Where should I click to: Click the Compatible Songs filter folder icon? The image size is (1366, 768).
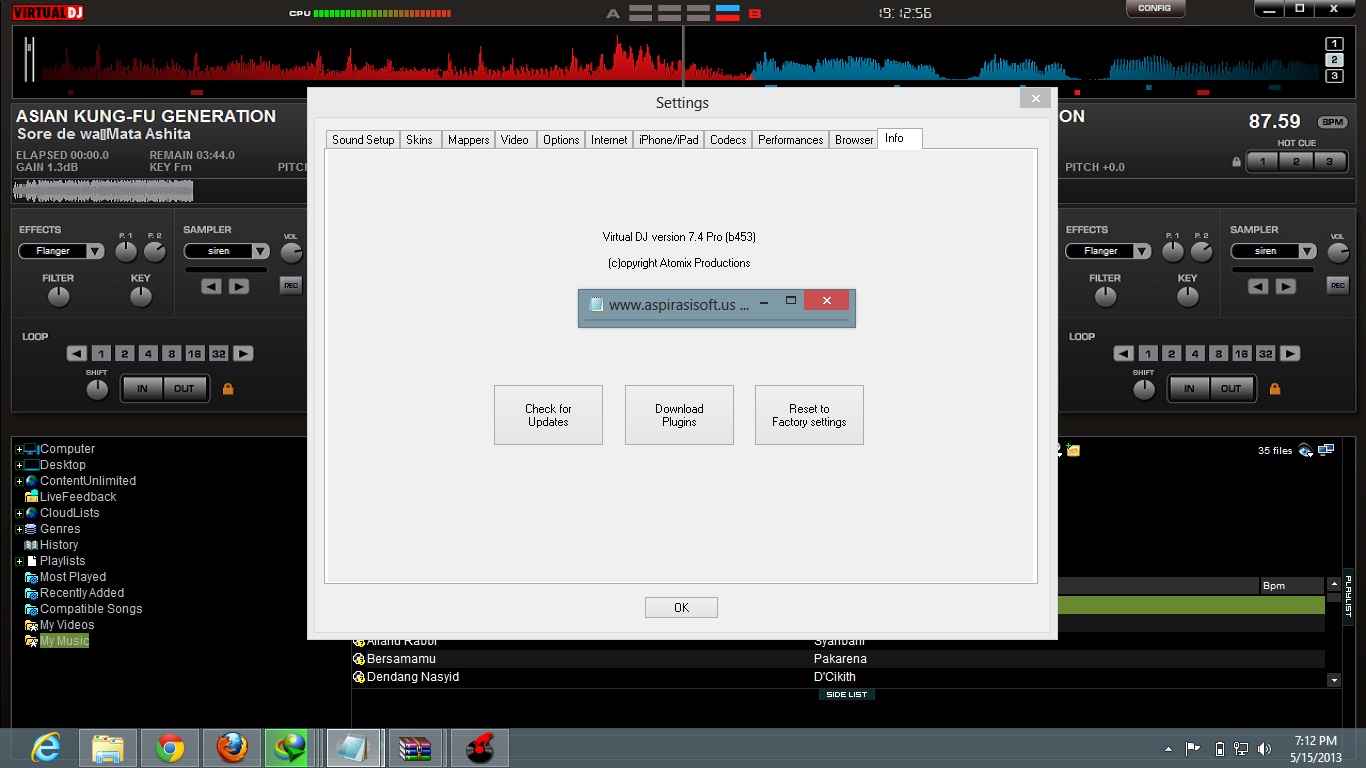click(x=31, y=609)
